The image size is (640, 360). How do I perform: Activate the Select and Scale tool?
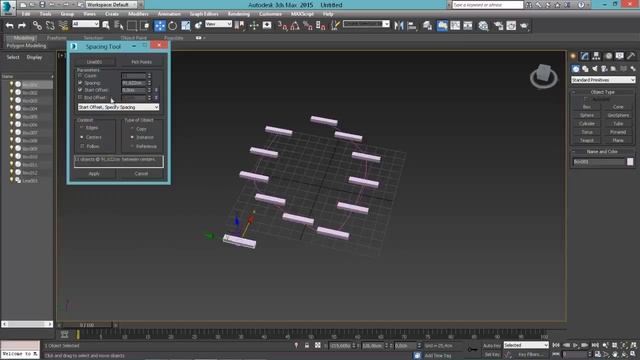coord(186,26)
